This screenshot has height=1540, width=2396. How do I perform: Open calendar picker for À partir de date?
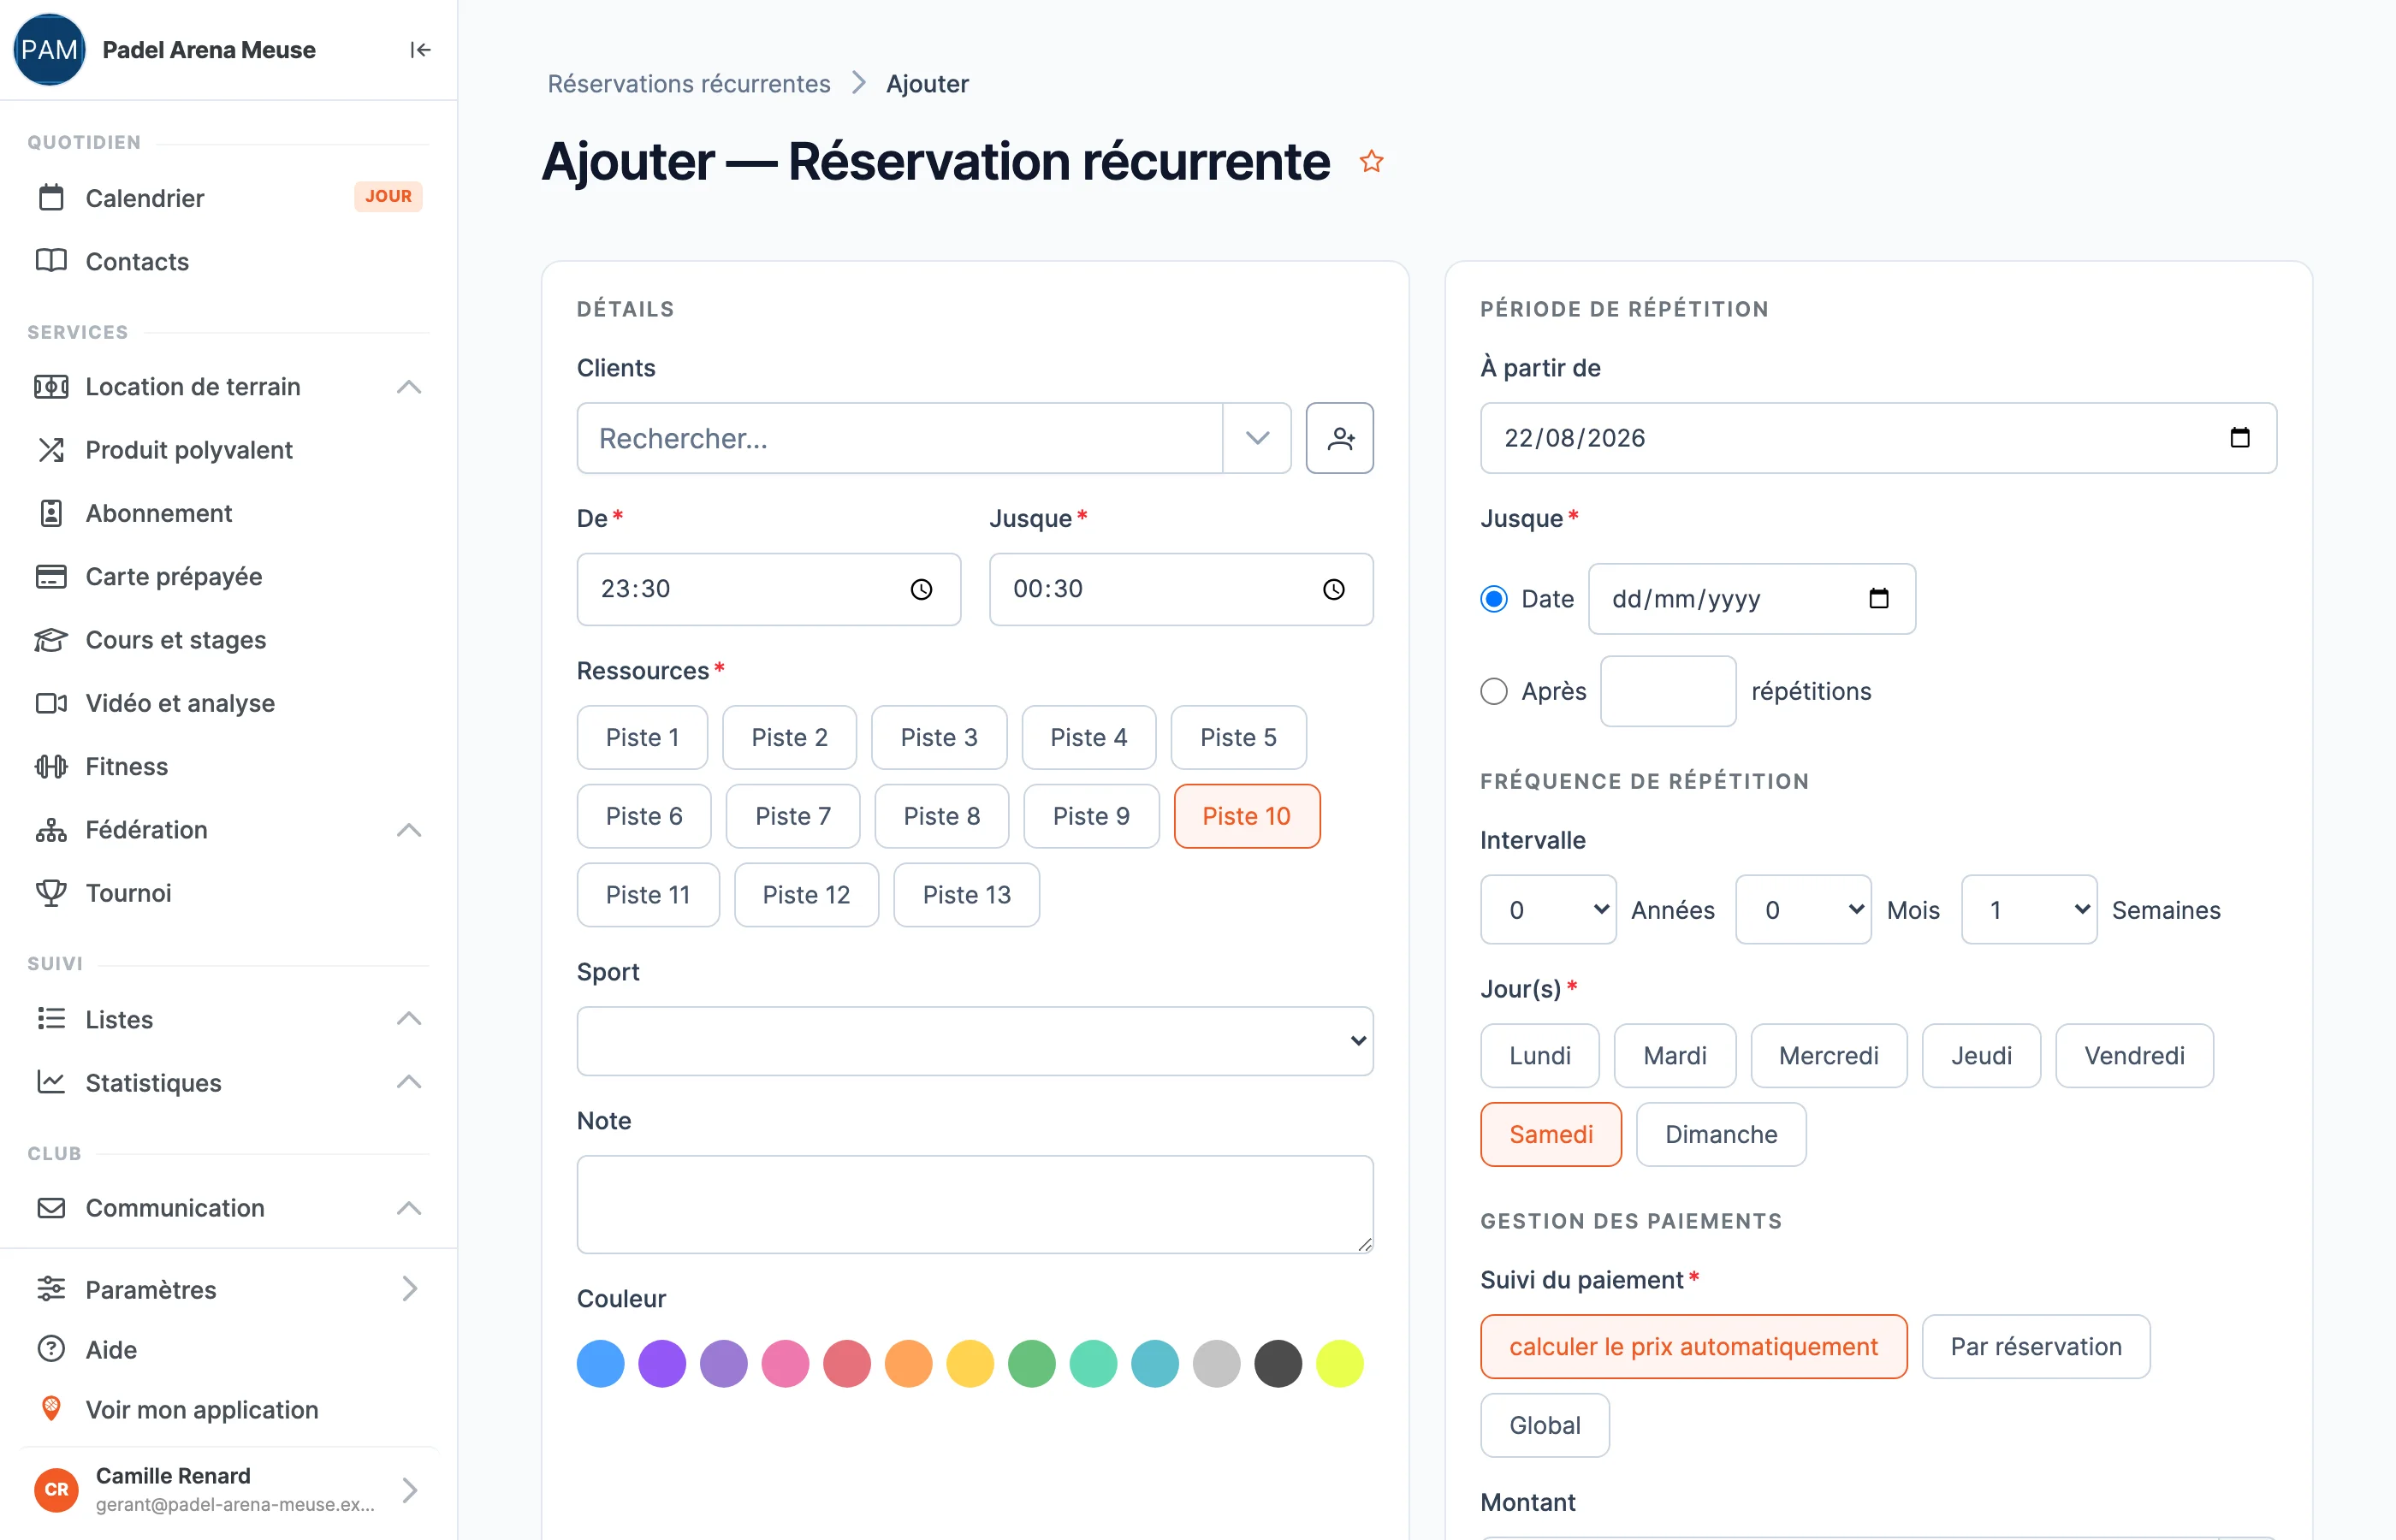click(x=2239, y=438)
